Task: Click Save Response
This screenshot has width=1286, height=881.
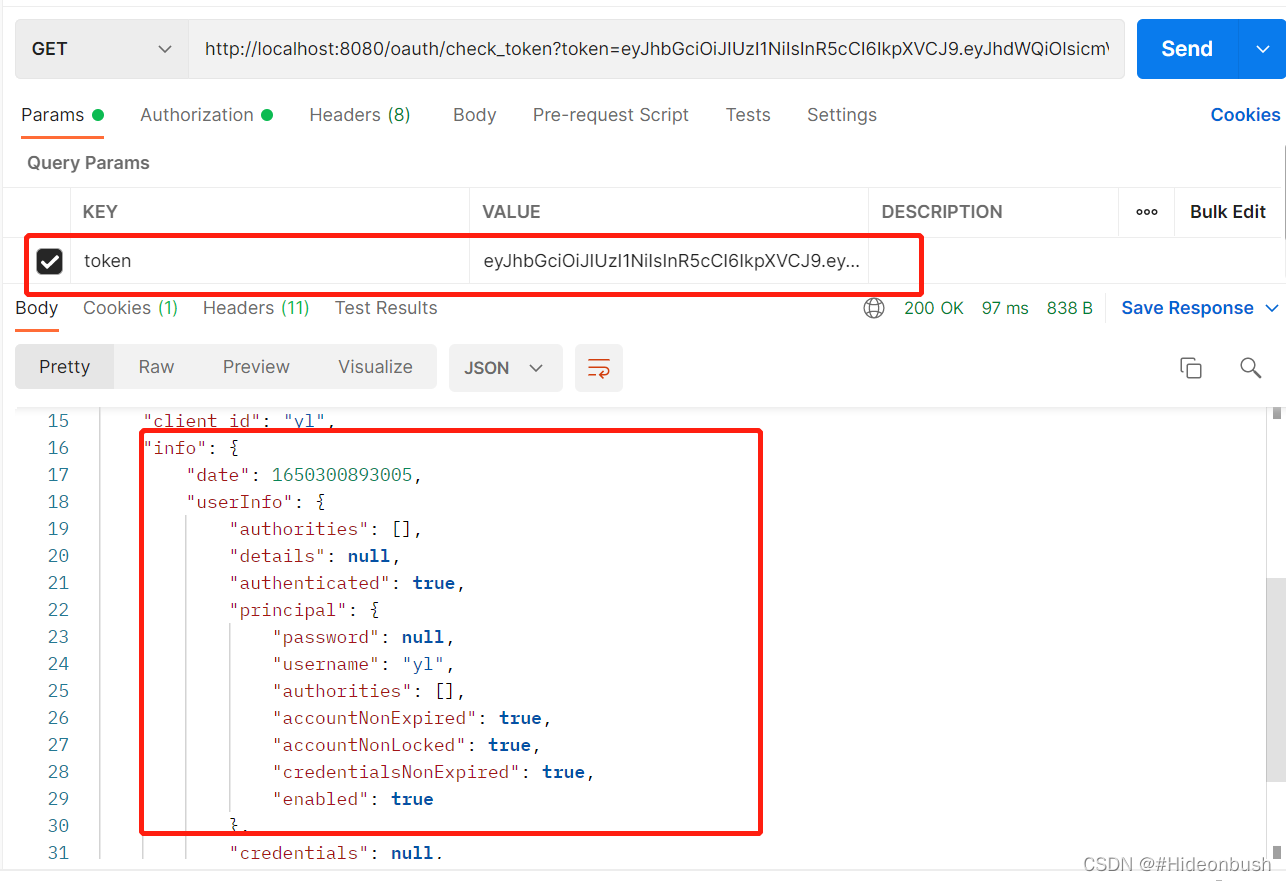Action: 1187,308
